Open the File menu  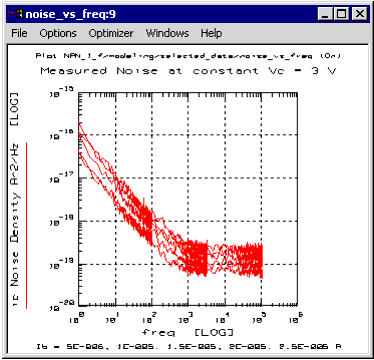(19, 33)
